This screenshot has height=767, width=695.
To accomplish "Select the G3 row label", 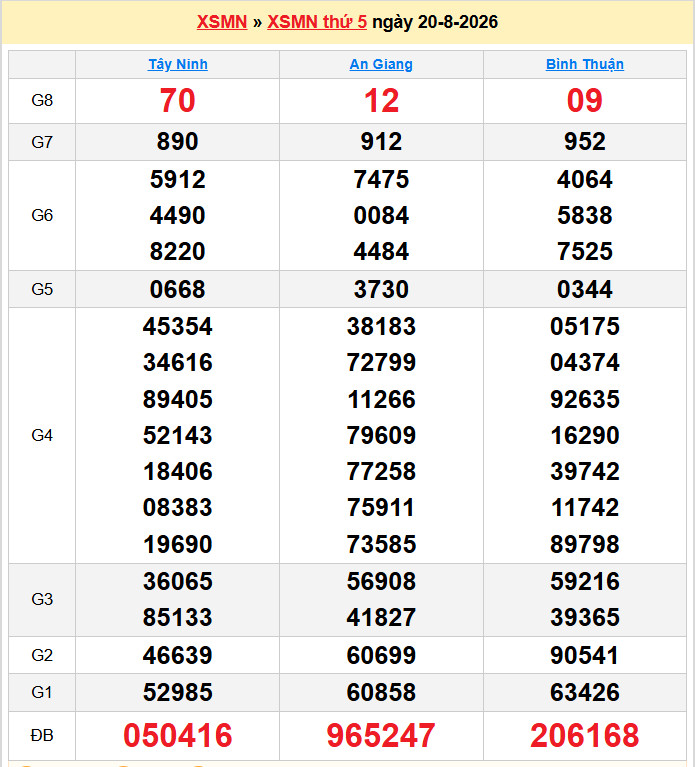I will [42, 599].
